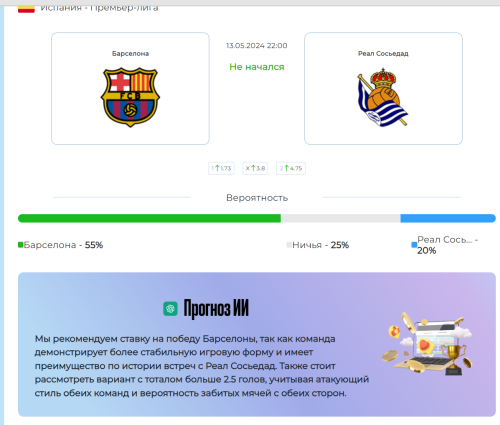The width and height of the screenshot is (500, 425).
Task: Click the Barcelona club crest
Action: pos(130,97)
